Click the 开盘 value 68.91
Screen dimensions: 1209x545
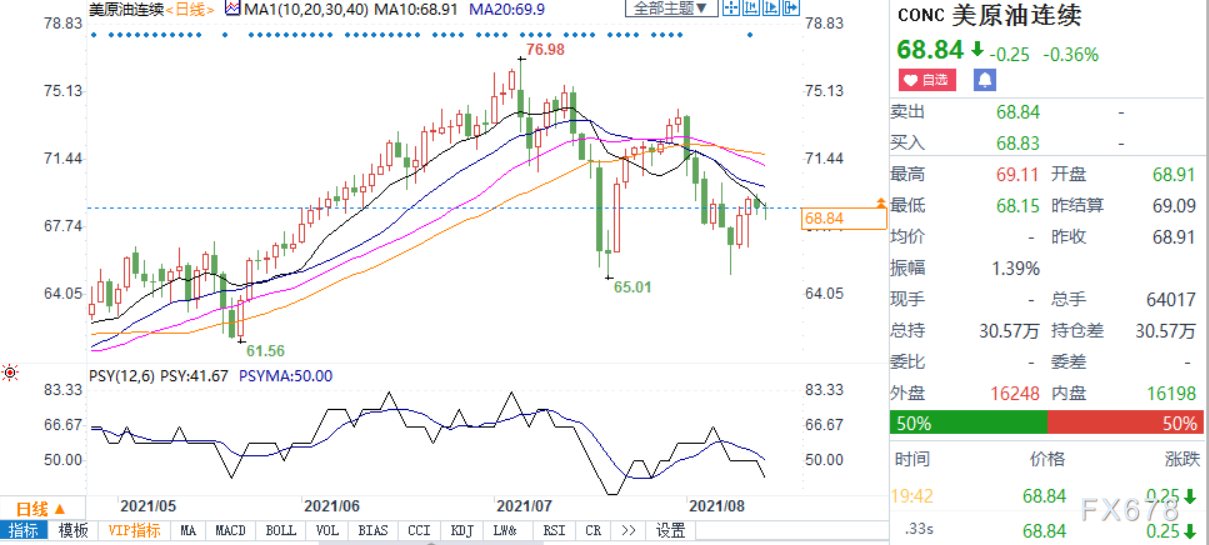pos(1173,174)
